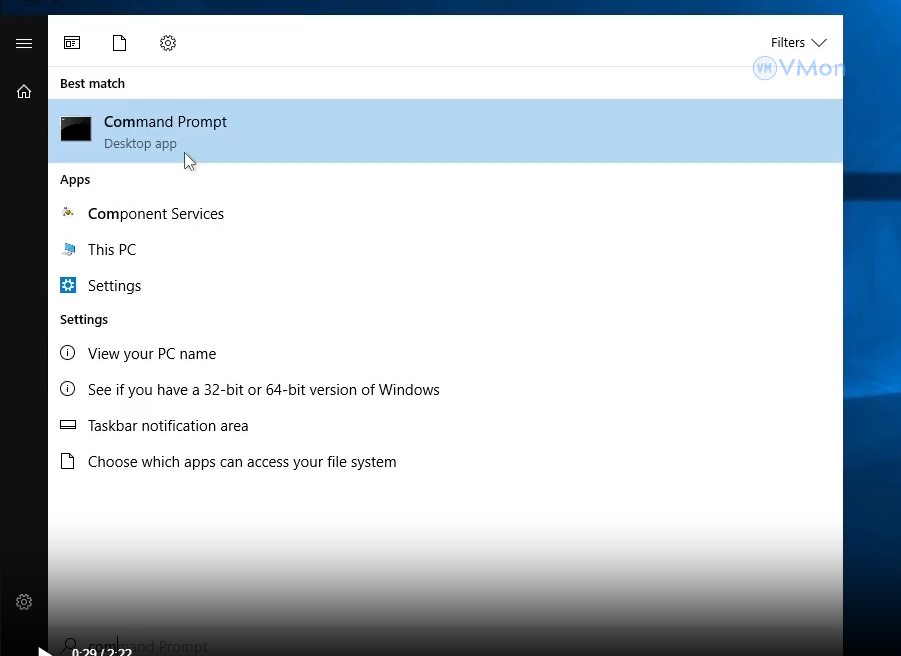This screenshot has height=656, width=901.
Task: Click the Component Services icon
Action: coord(68,213)
